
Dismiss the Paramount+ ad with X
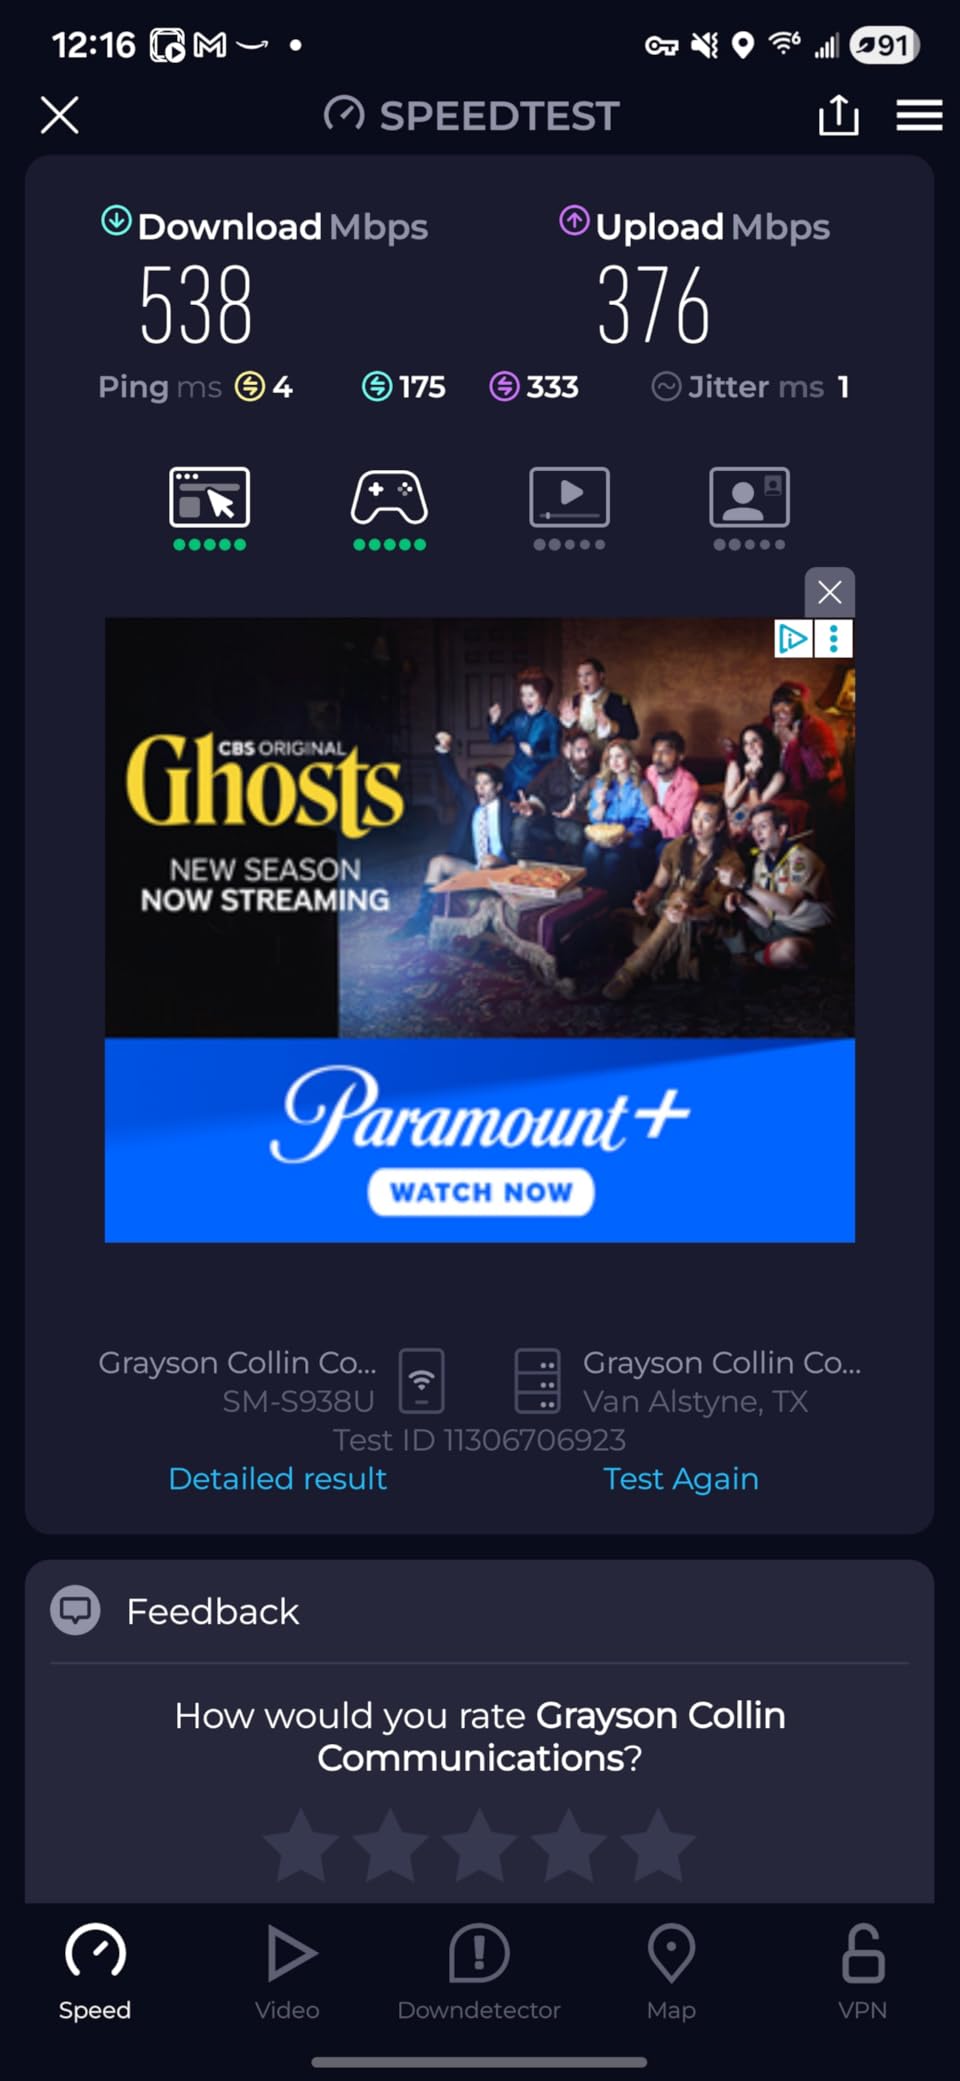pyautogui.click(x=829, y=592)
